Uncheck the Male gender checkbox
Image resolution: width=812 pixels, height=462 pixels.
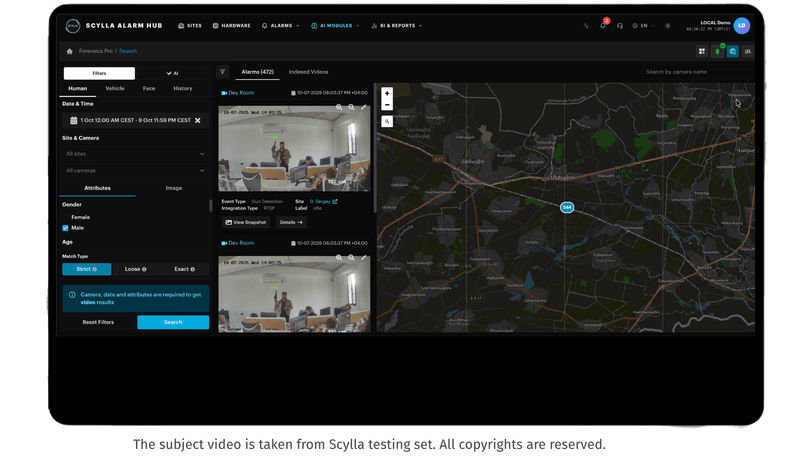point(65,228)
